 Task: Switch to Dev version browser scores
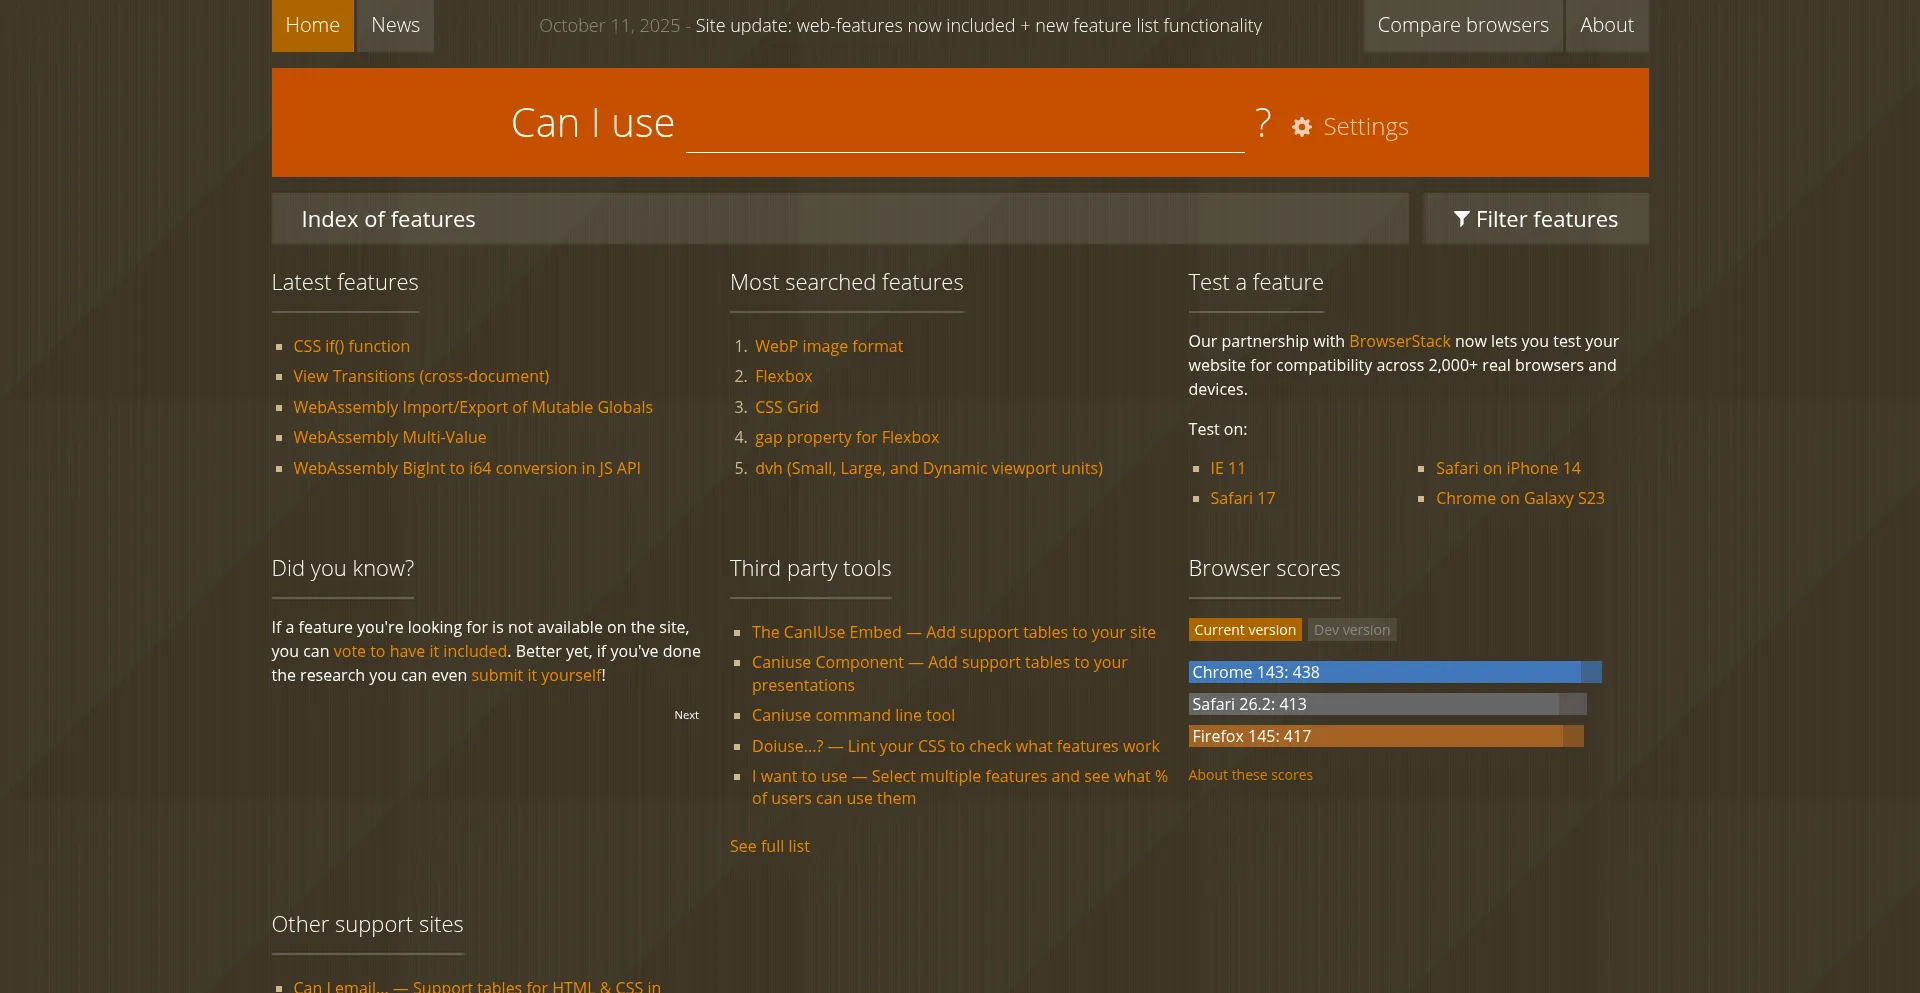tap(1351, 630)
